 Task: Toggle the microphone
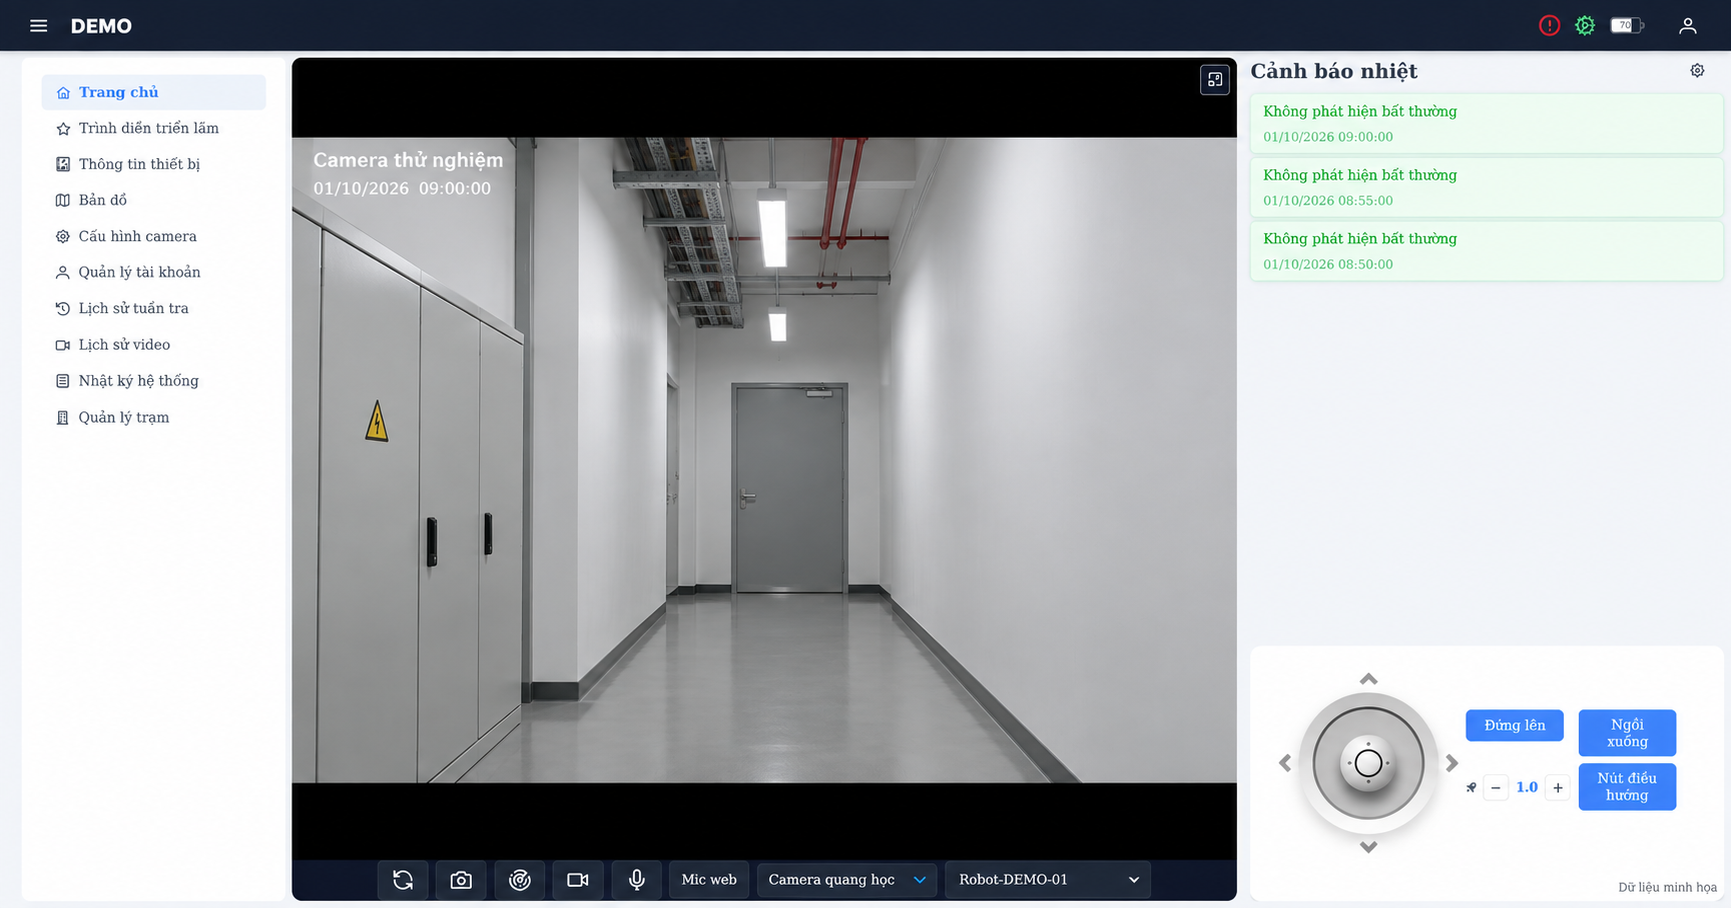coord(637,880)
